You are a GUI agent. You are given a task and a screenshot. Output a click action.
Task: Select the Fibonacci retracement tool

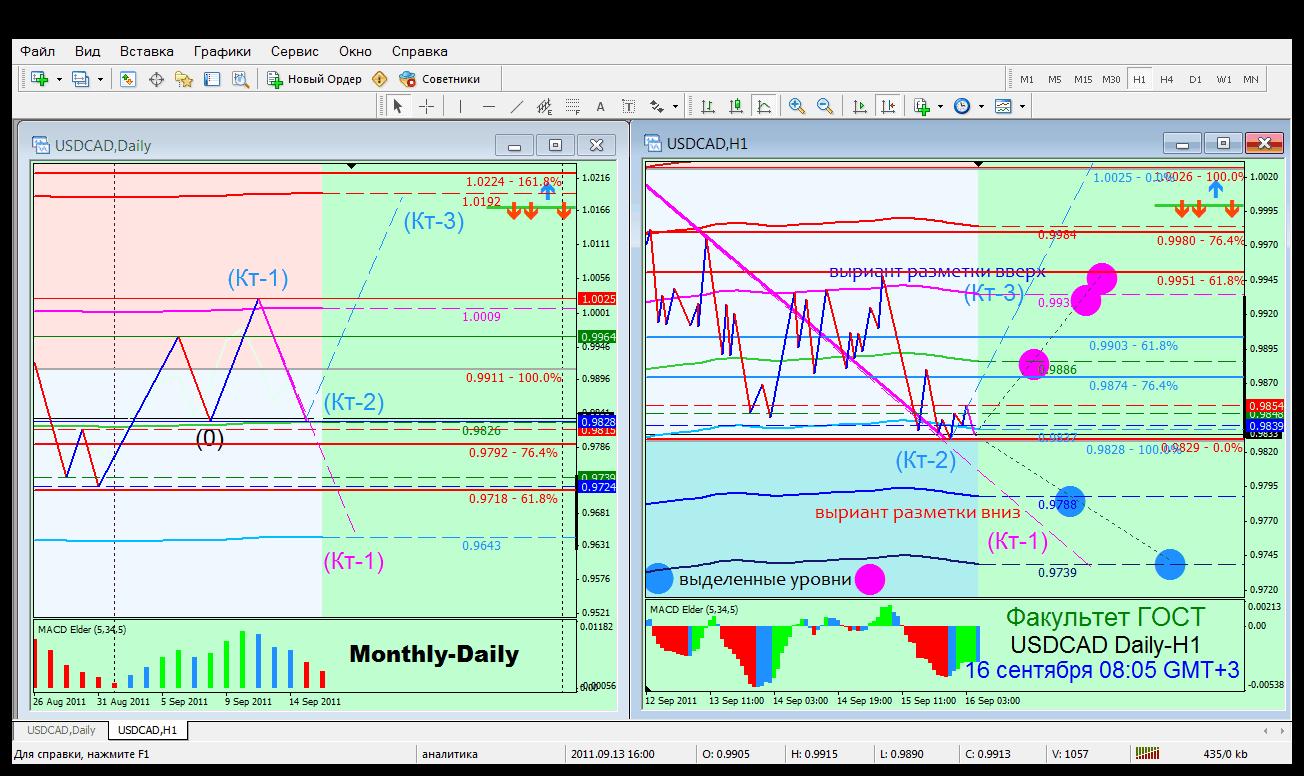tap(572, 106)
